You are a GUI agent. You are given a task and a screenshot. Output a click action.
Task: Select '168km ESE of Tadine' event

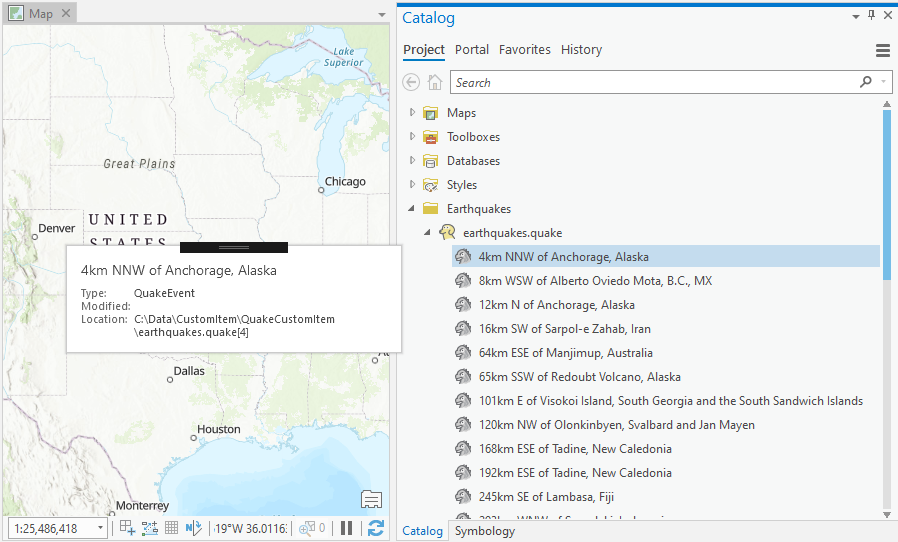click(x=575, y=449)
